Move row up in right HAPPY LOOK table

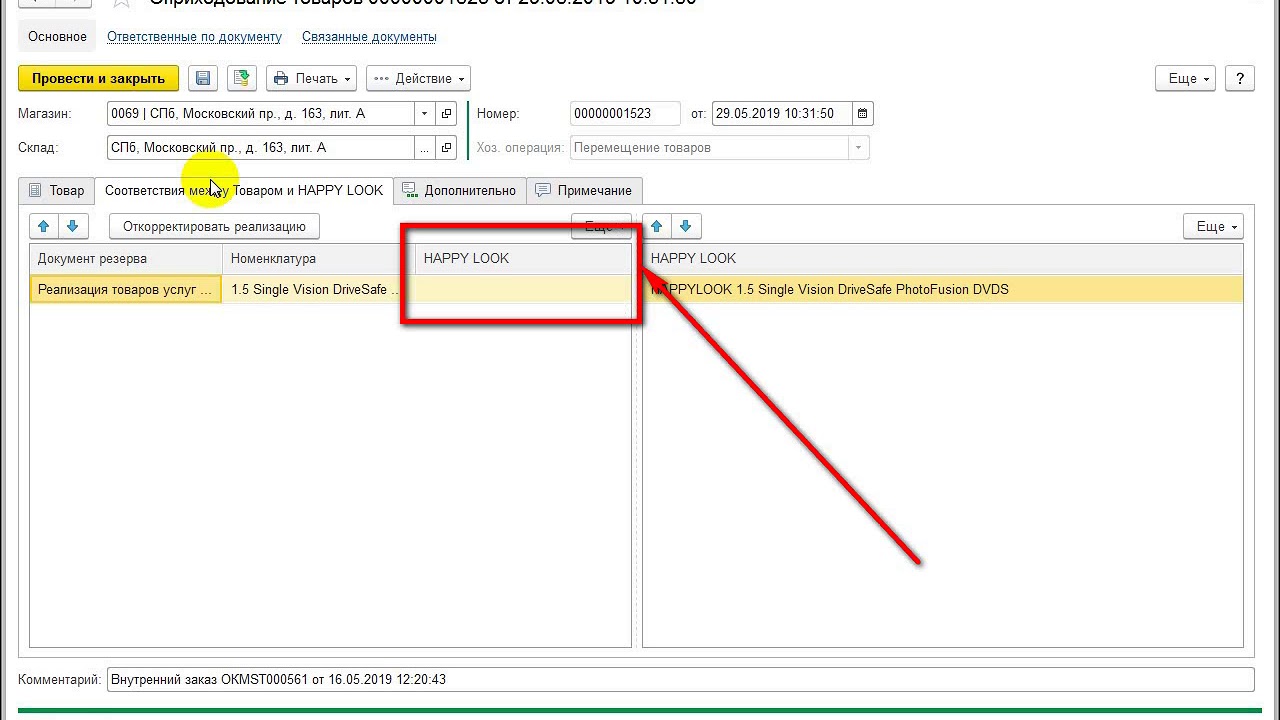656,227
